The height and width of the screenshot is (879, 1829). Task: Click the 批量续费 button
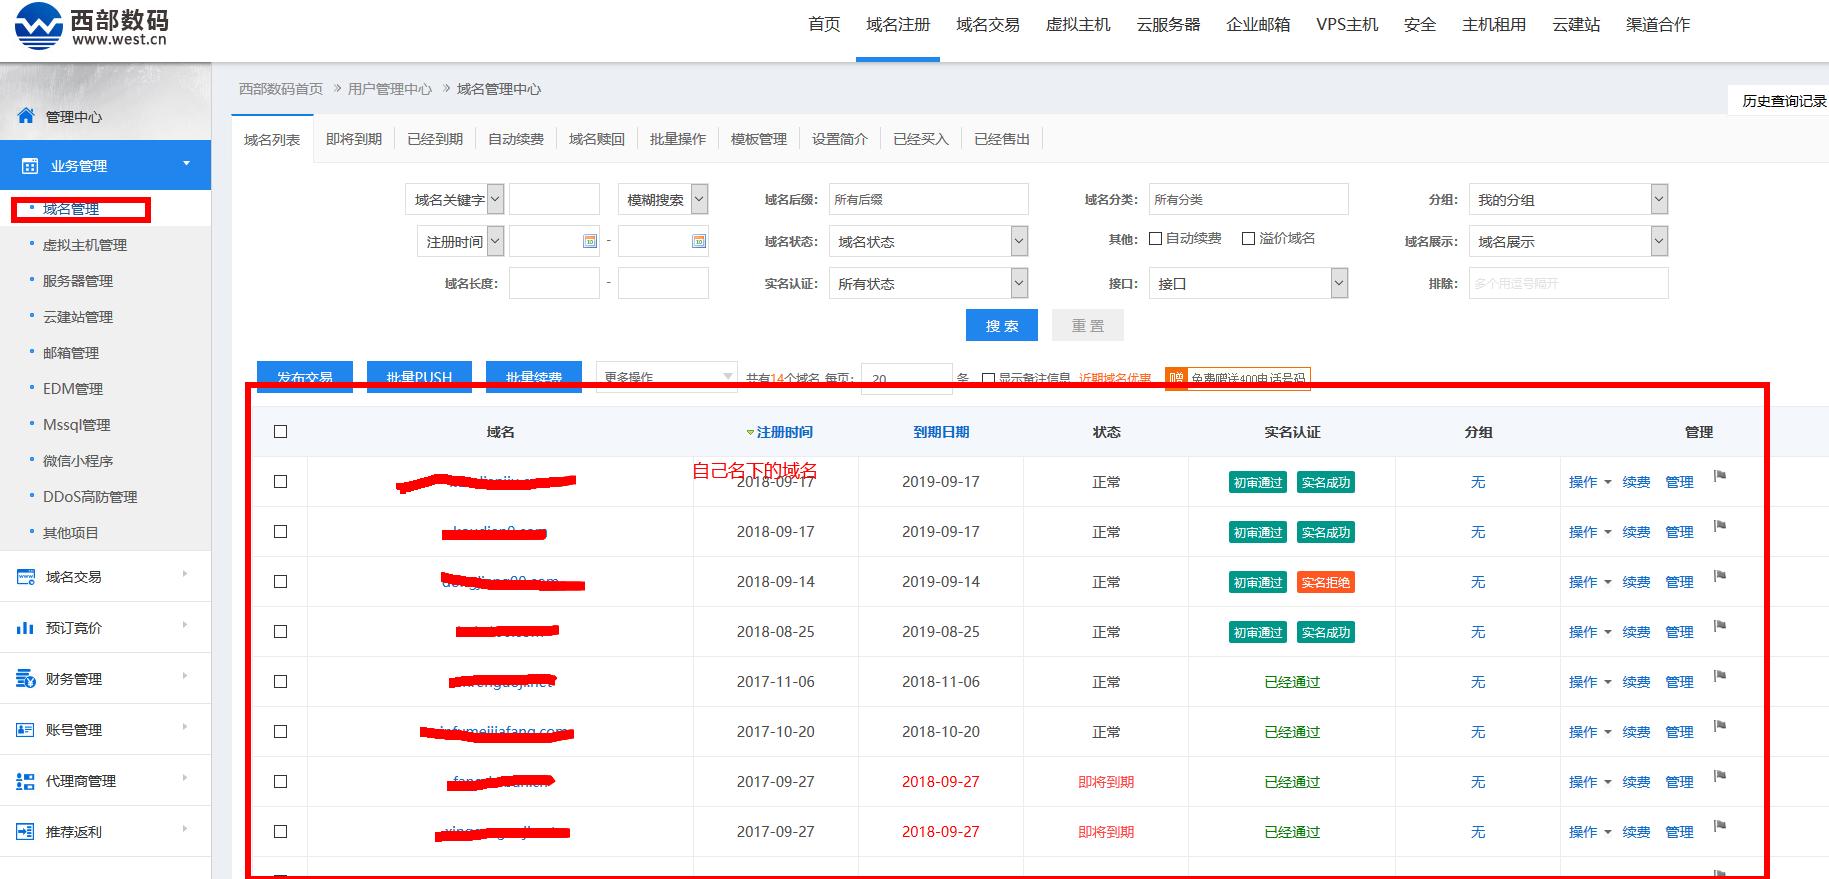point(534,377)
